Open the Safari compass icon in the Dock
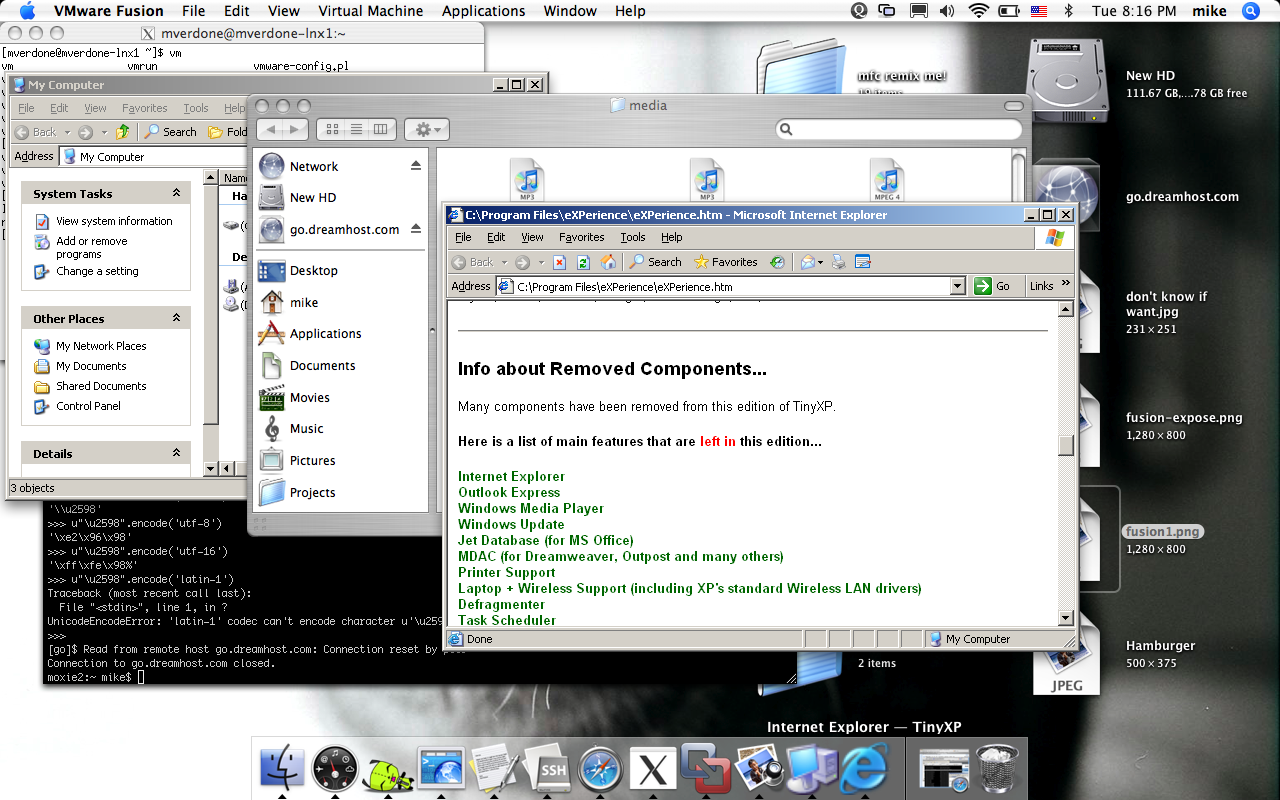The width and height of the screenshot is (1280, 800). click(601, 770)
